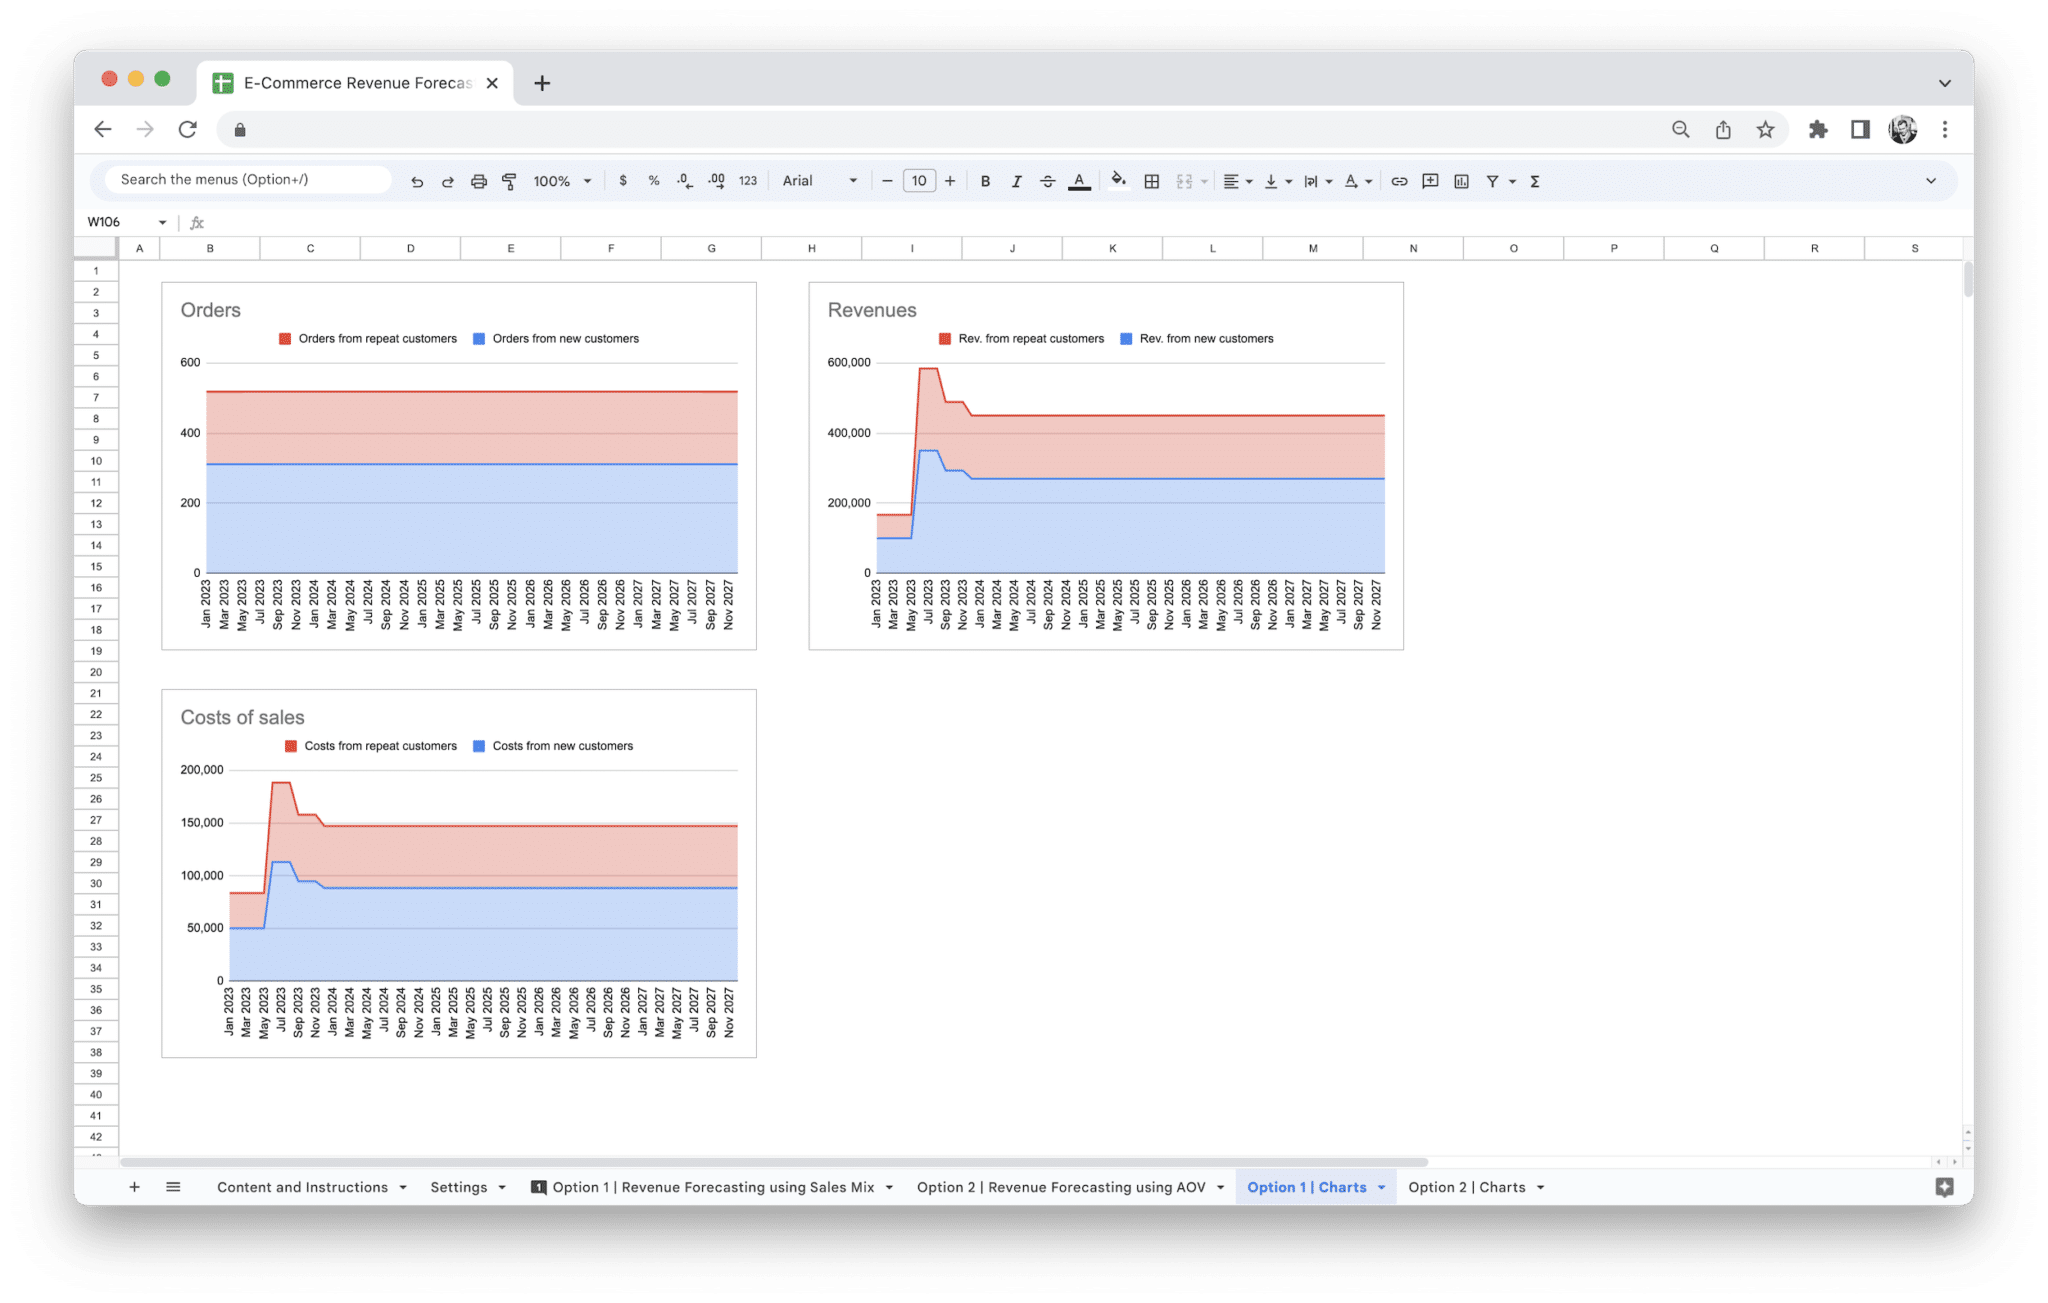
Task: Toggle italic formatting
Action: (x=1016, y=181)
